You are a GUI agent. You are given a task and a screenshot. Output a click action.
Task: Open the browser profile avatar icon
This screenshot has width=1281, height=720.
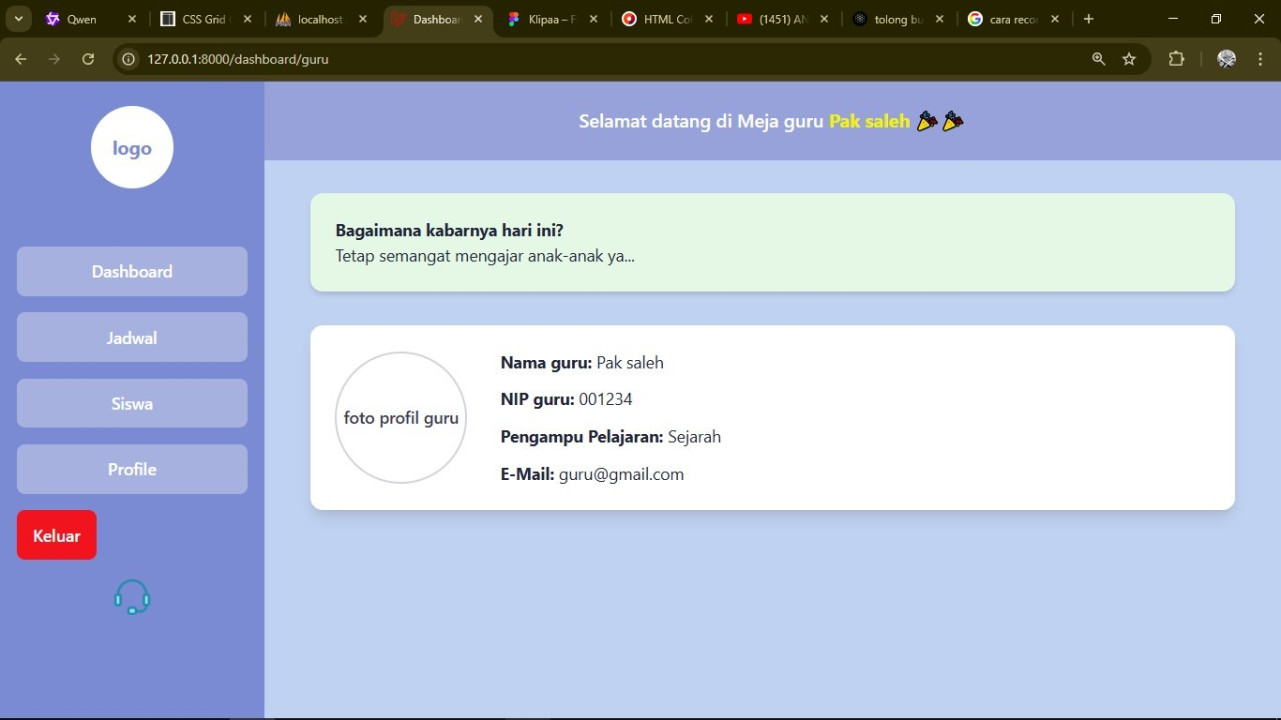point(1226,59)
